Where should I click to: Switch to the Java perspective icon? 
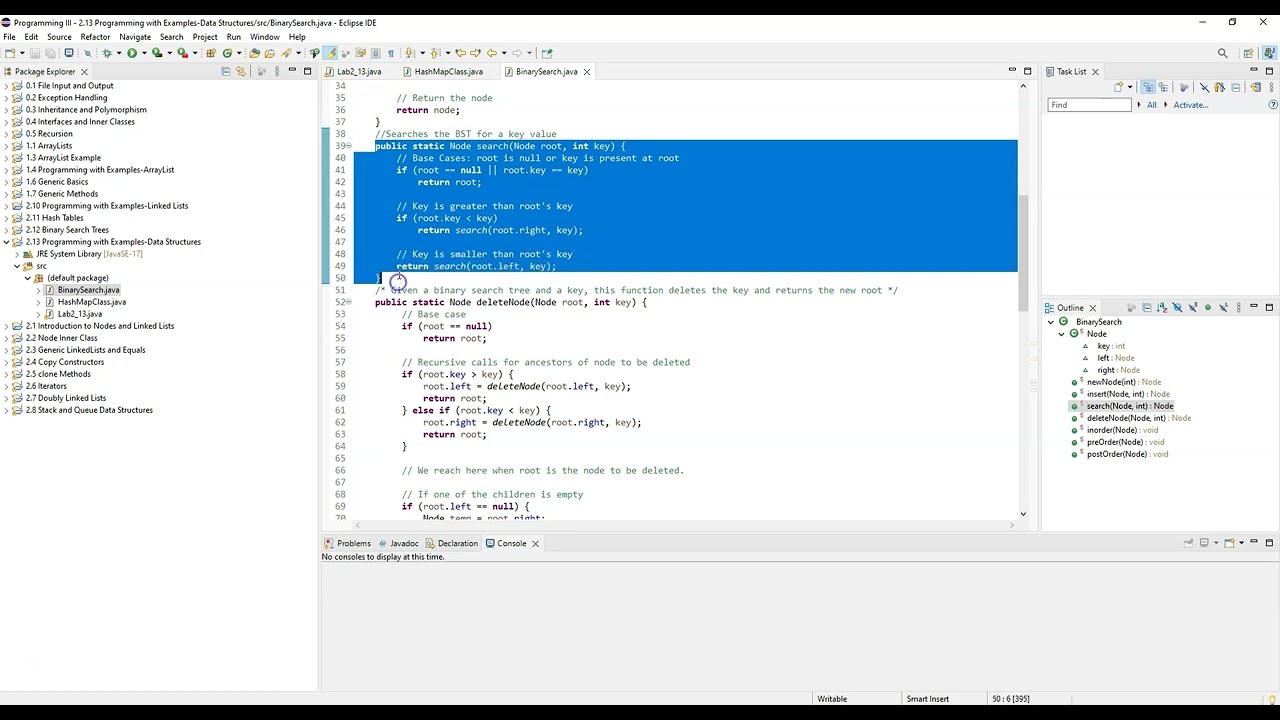pyautogui.click(x=1268, y=53)
